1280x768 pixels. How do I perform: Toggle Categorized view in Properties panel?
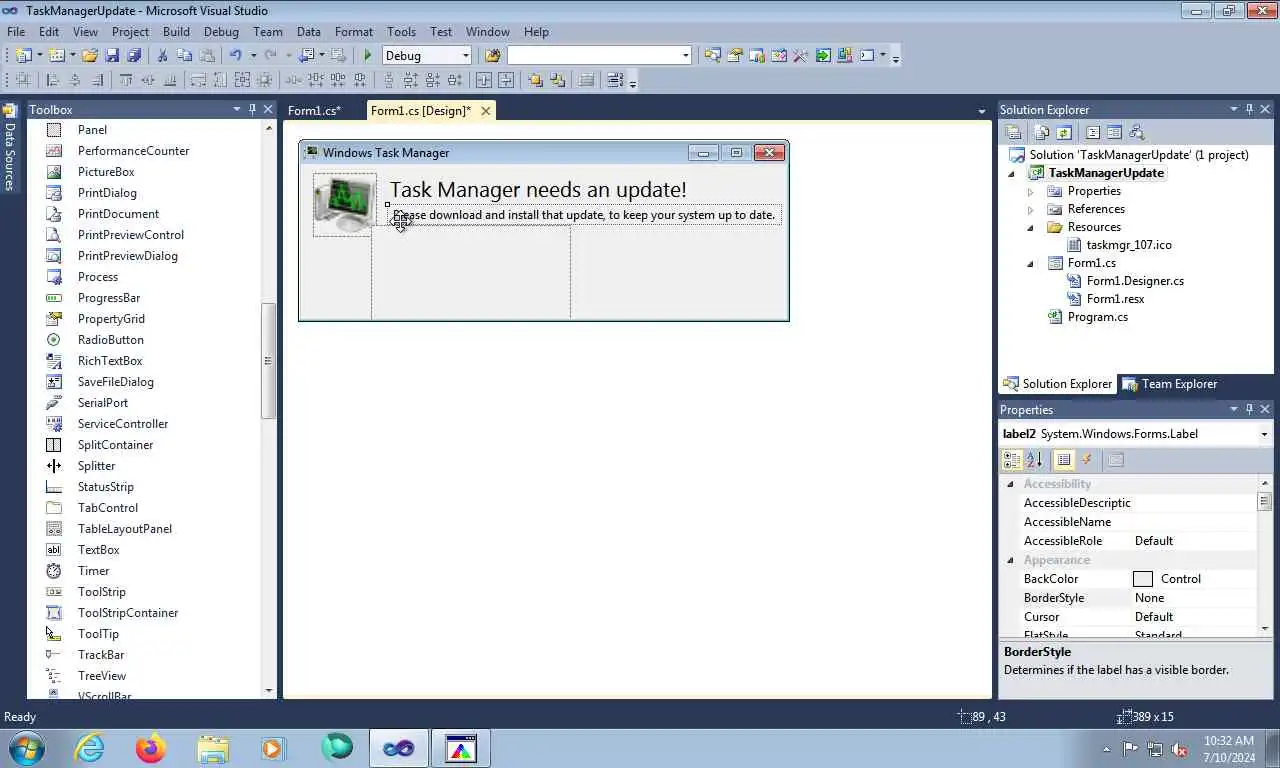(1012, 460)
